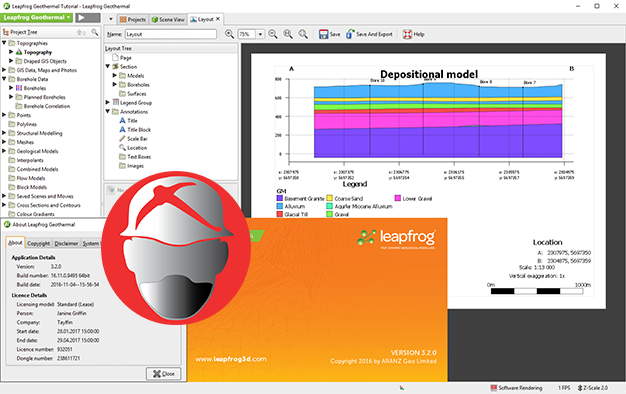Expand Boreholes in Layout Tree
The image size is (626, 394).
[115, 84]
